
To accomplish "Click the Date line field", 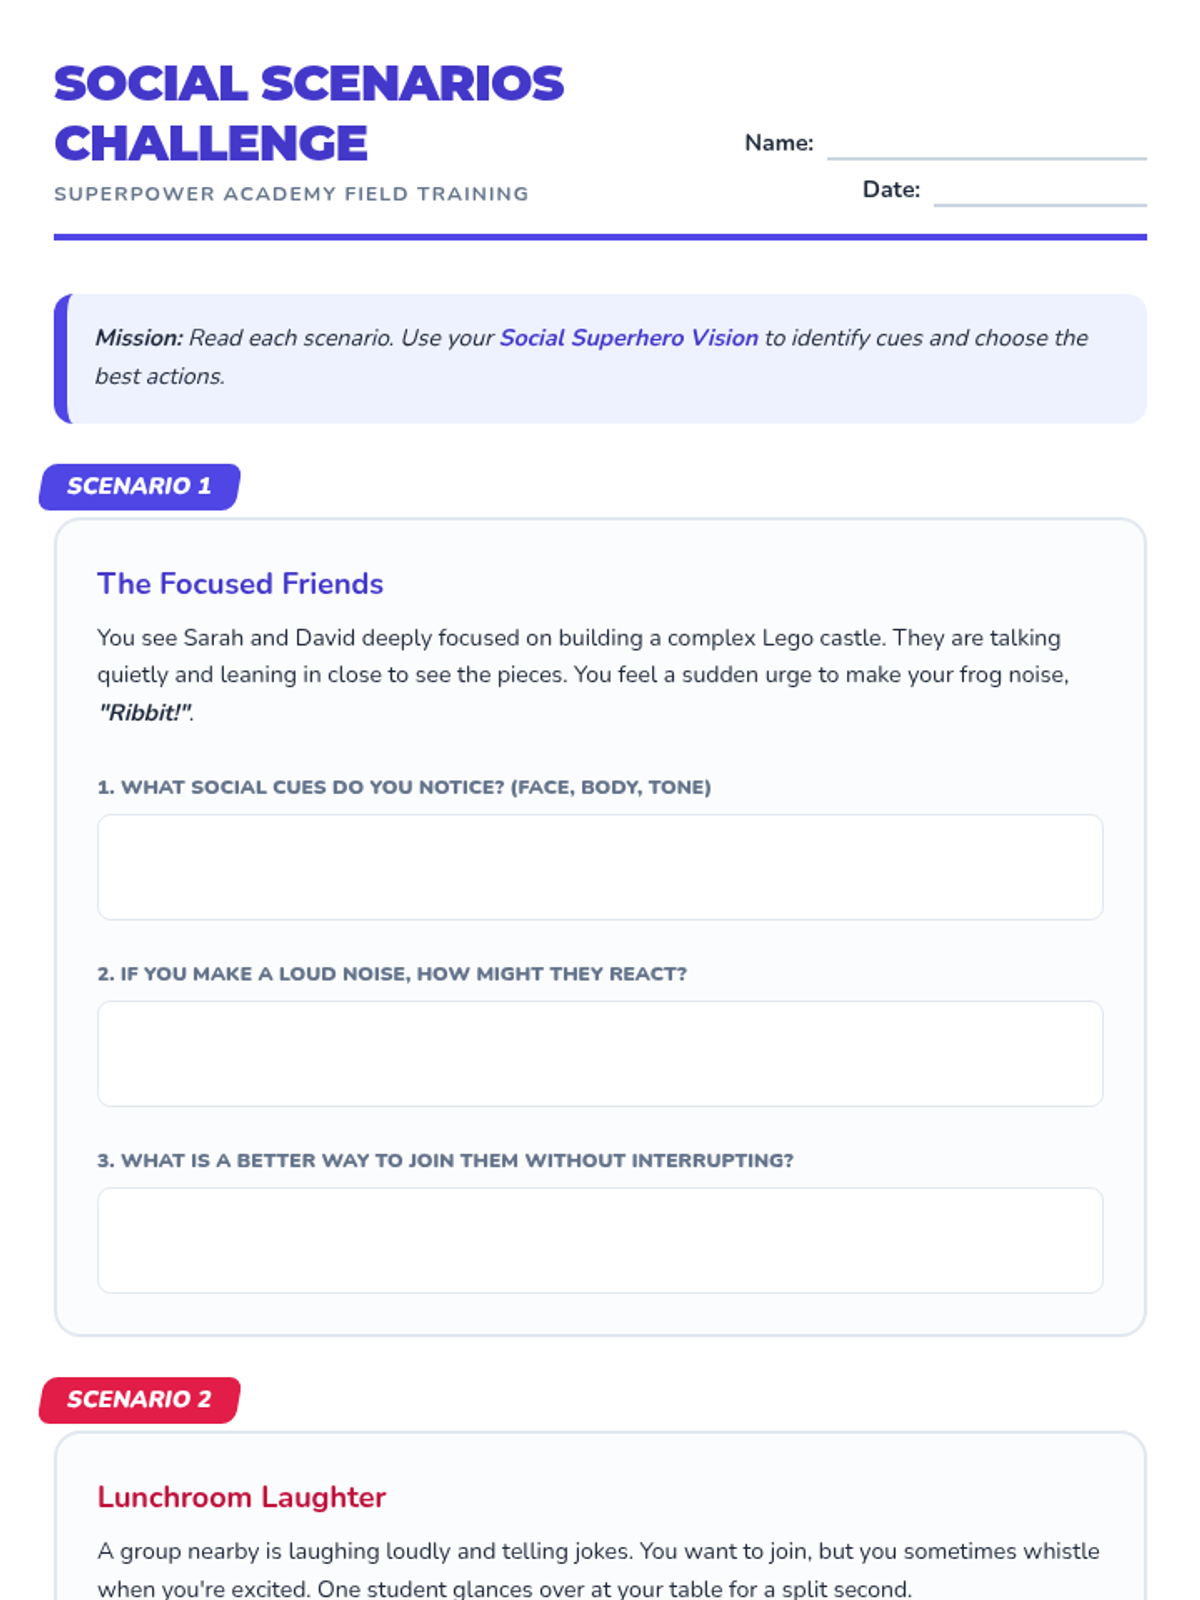I will click(x=1040, y=190).
